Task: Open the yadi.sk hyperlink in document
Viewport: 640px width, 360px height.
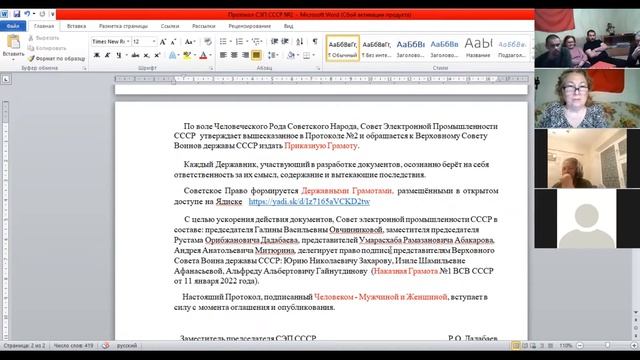Action: click(309, 201)
